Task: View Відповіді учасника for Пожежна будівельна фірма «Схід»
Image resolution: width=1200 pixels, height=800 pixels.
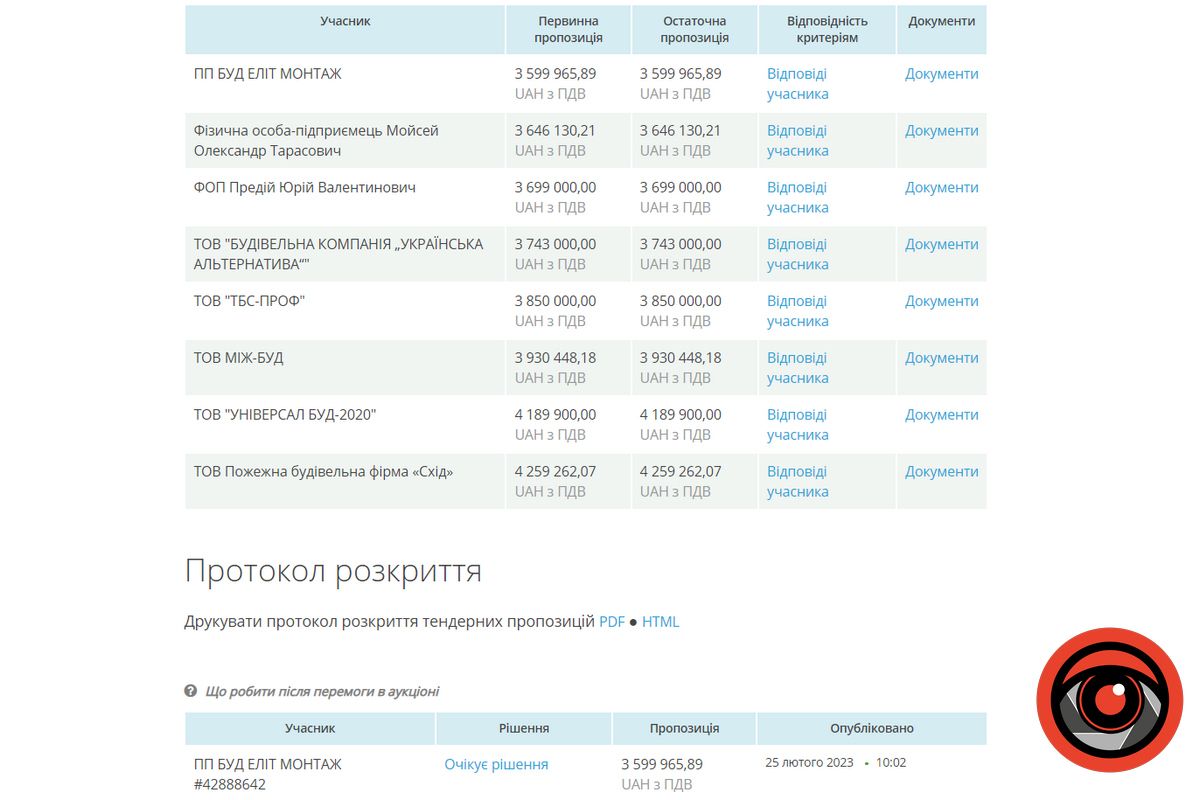Action: coord(797,481)
